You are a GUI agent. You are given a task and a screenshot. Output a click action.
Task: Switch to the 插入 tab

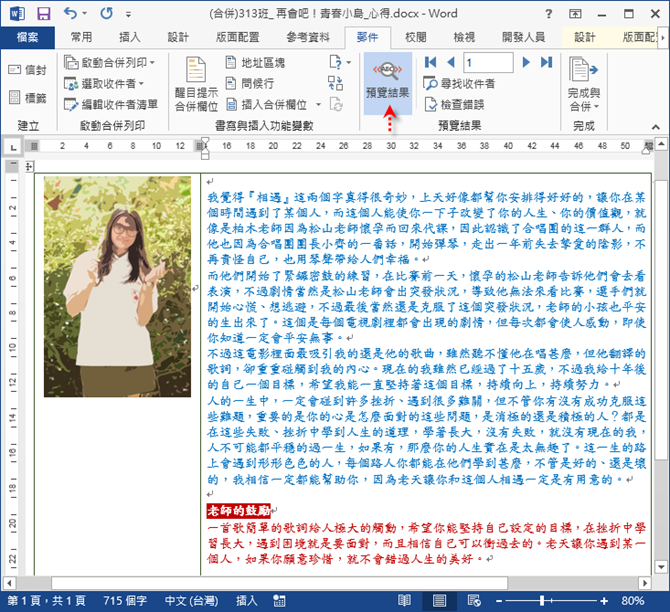tap(129, 38)
